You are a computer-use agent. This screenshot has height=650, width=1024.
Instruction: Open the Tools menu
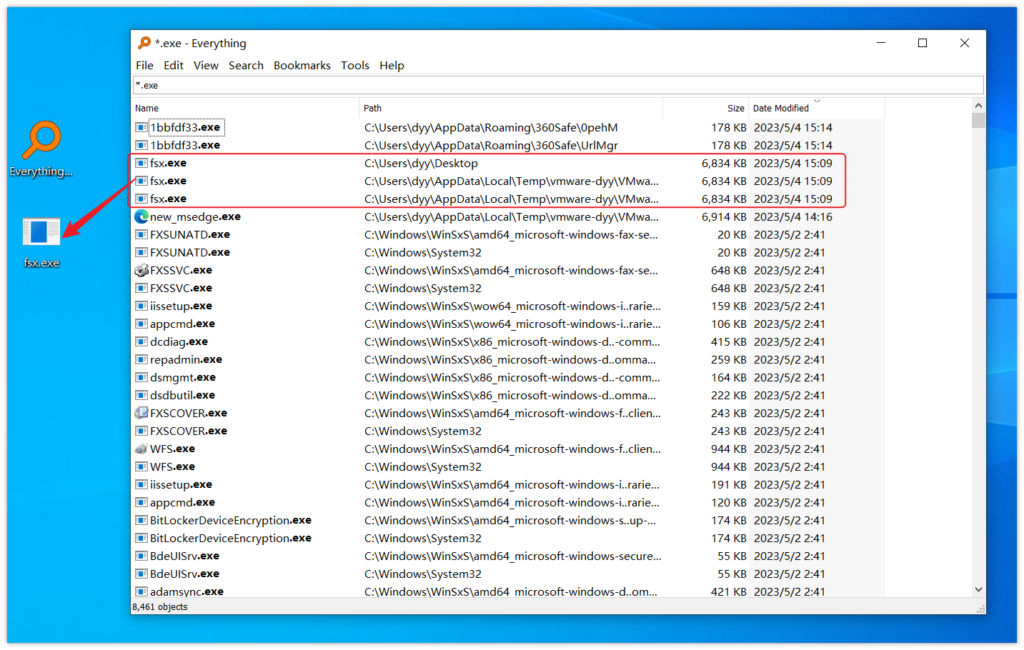[x=355, y=65]
